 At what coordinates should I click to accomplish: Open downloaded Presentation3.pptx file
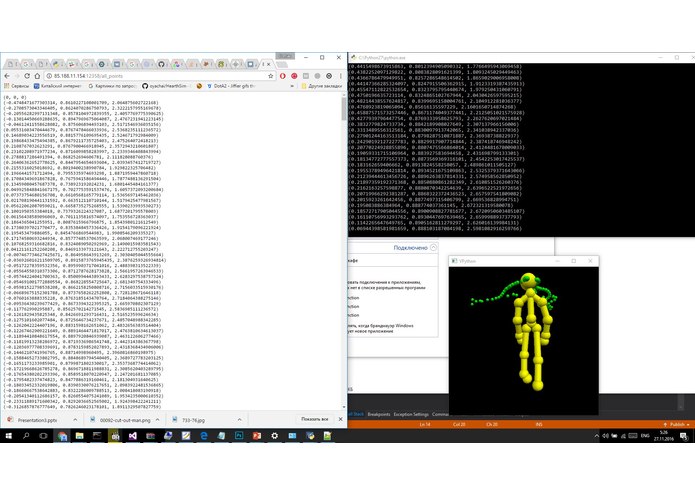point(38,420)
